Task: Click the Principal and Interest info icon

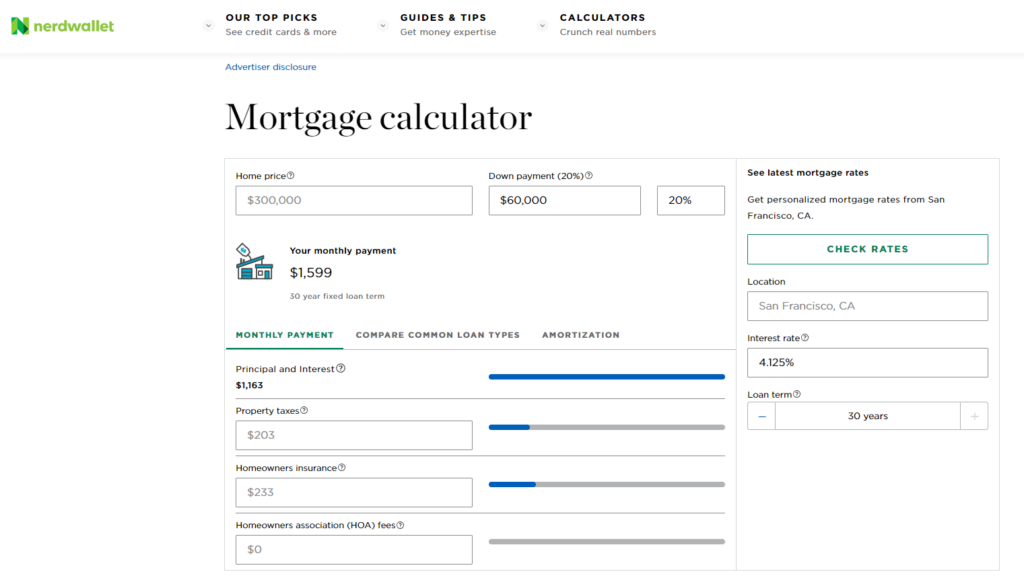Action: coord(341,368)
